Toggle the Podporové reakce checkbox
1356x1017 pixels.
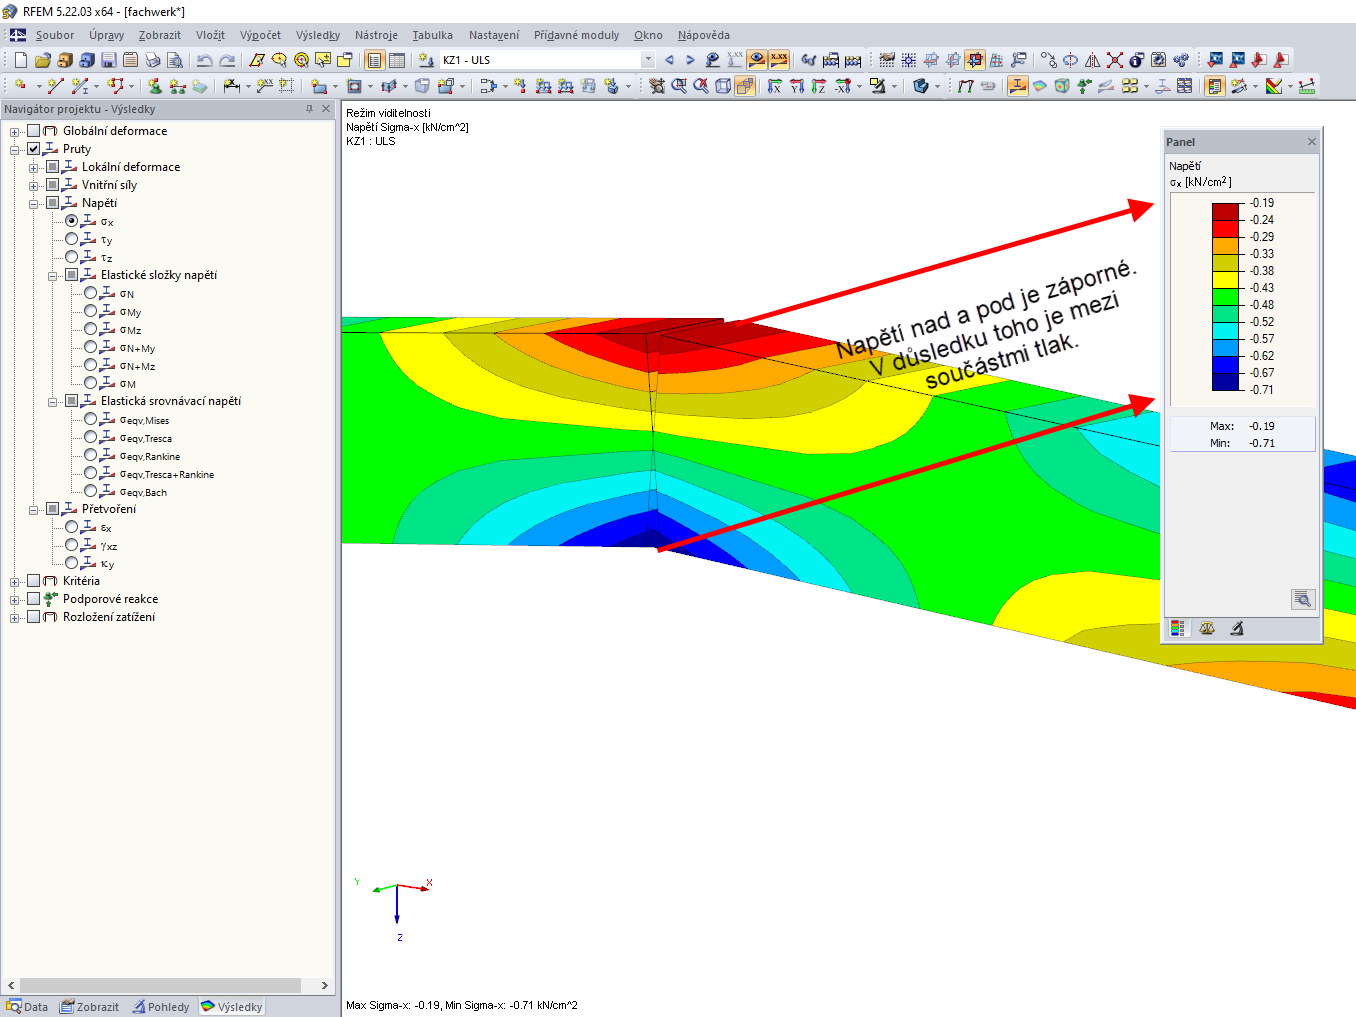[34, 599]
